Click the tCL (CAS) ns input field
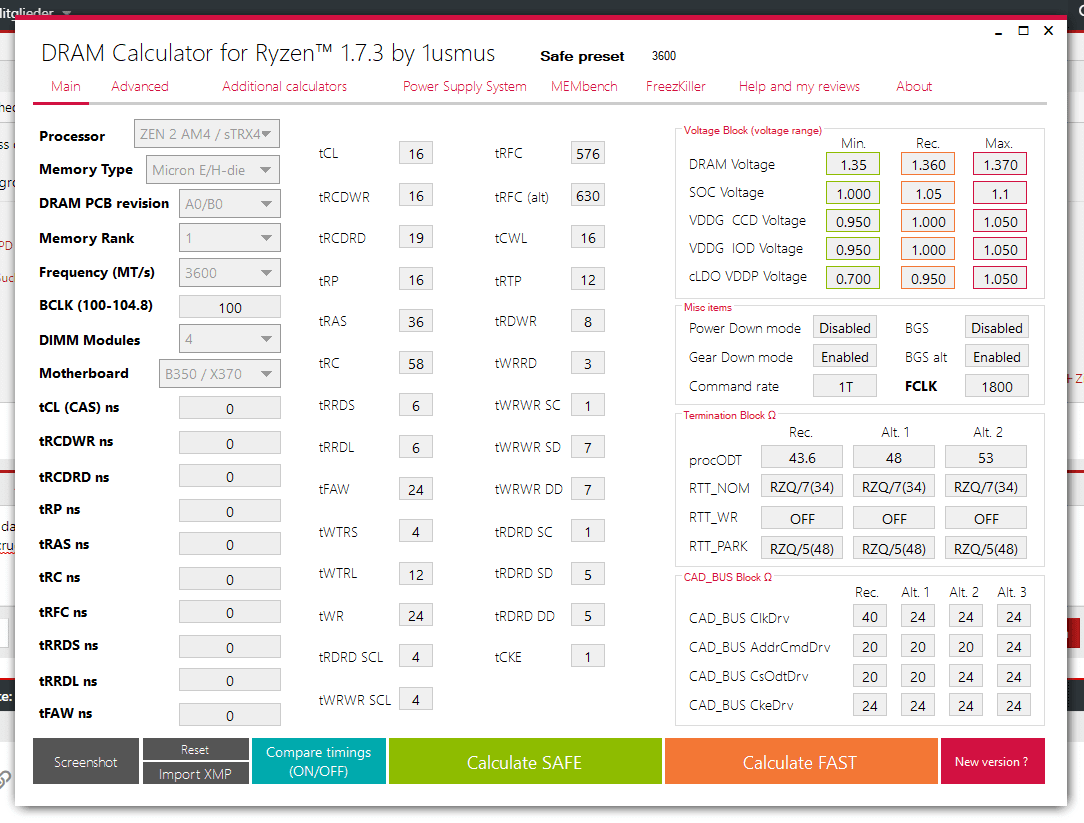The height and width of the screenshot is (823, 1084). (230, 408)
